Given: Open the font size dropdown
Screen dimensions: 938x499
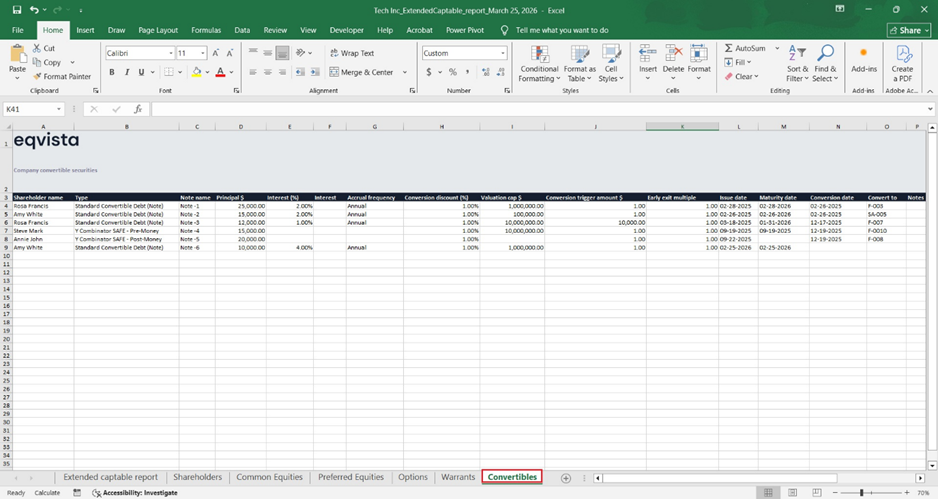Looking at the screenshot, I should click(x=204, y=53).
